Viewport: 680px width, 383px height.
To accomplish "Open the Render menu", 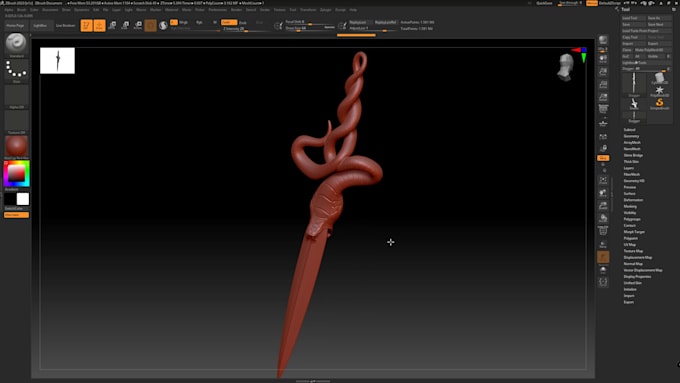I will pyautogui.click(x=236, y=10).
